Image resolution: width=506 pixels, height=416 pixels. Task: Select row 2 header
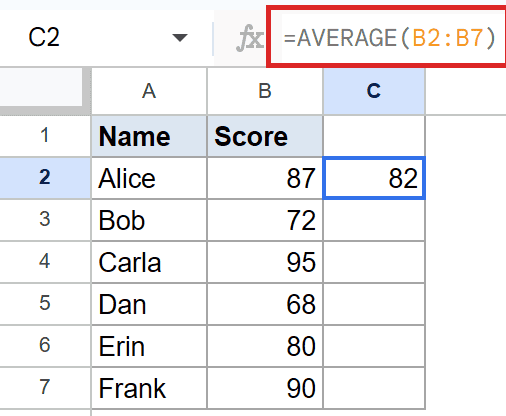45,178
